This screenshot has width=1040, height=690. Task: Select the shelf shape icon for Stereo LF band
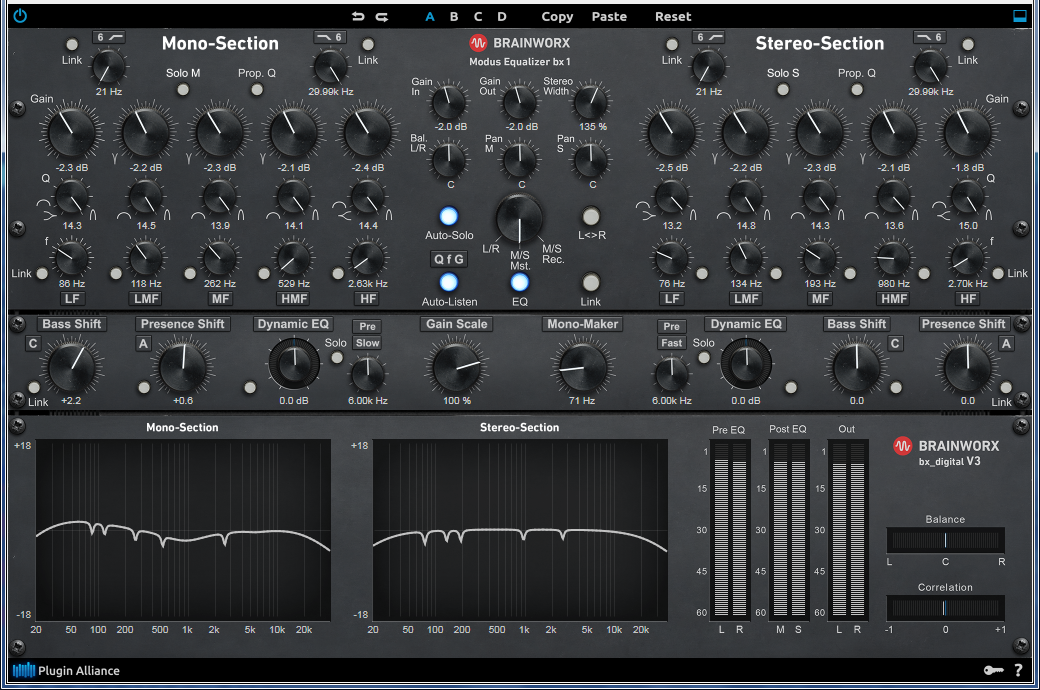pos(648,216)
